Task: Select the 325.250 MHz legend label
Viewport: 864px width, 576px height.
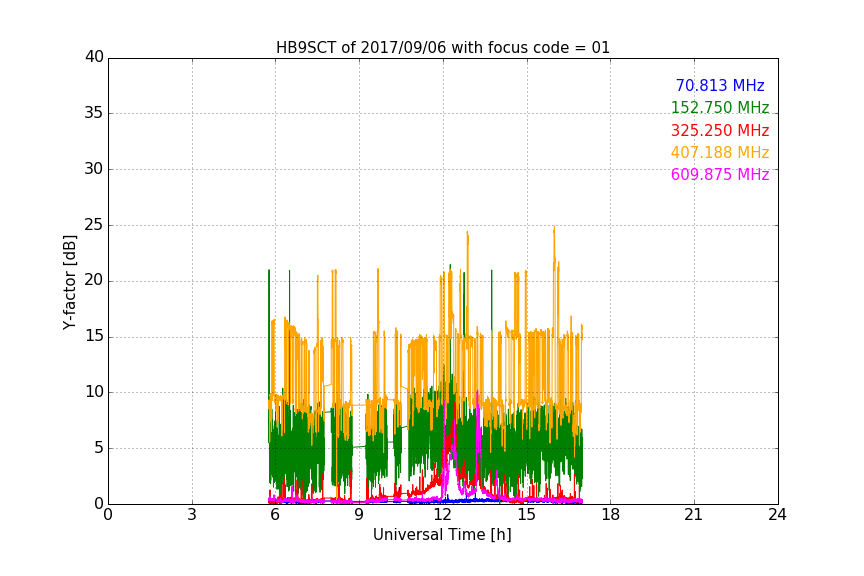Action: 720,131
